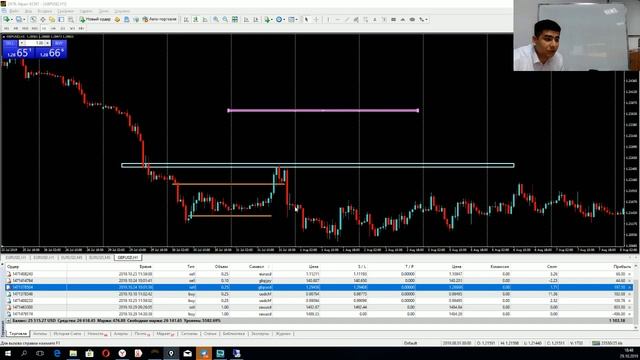
Task: Switch timeframe to H1
Action: tap(44, 28)
